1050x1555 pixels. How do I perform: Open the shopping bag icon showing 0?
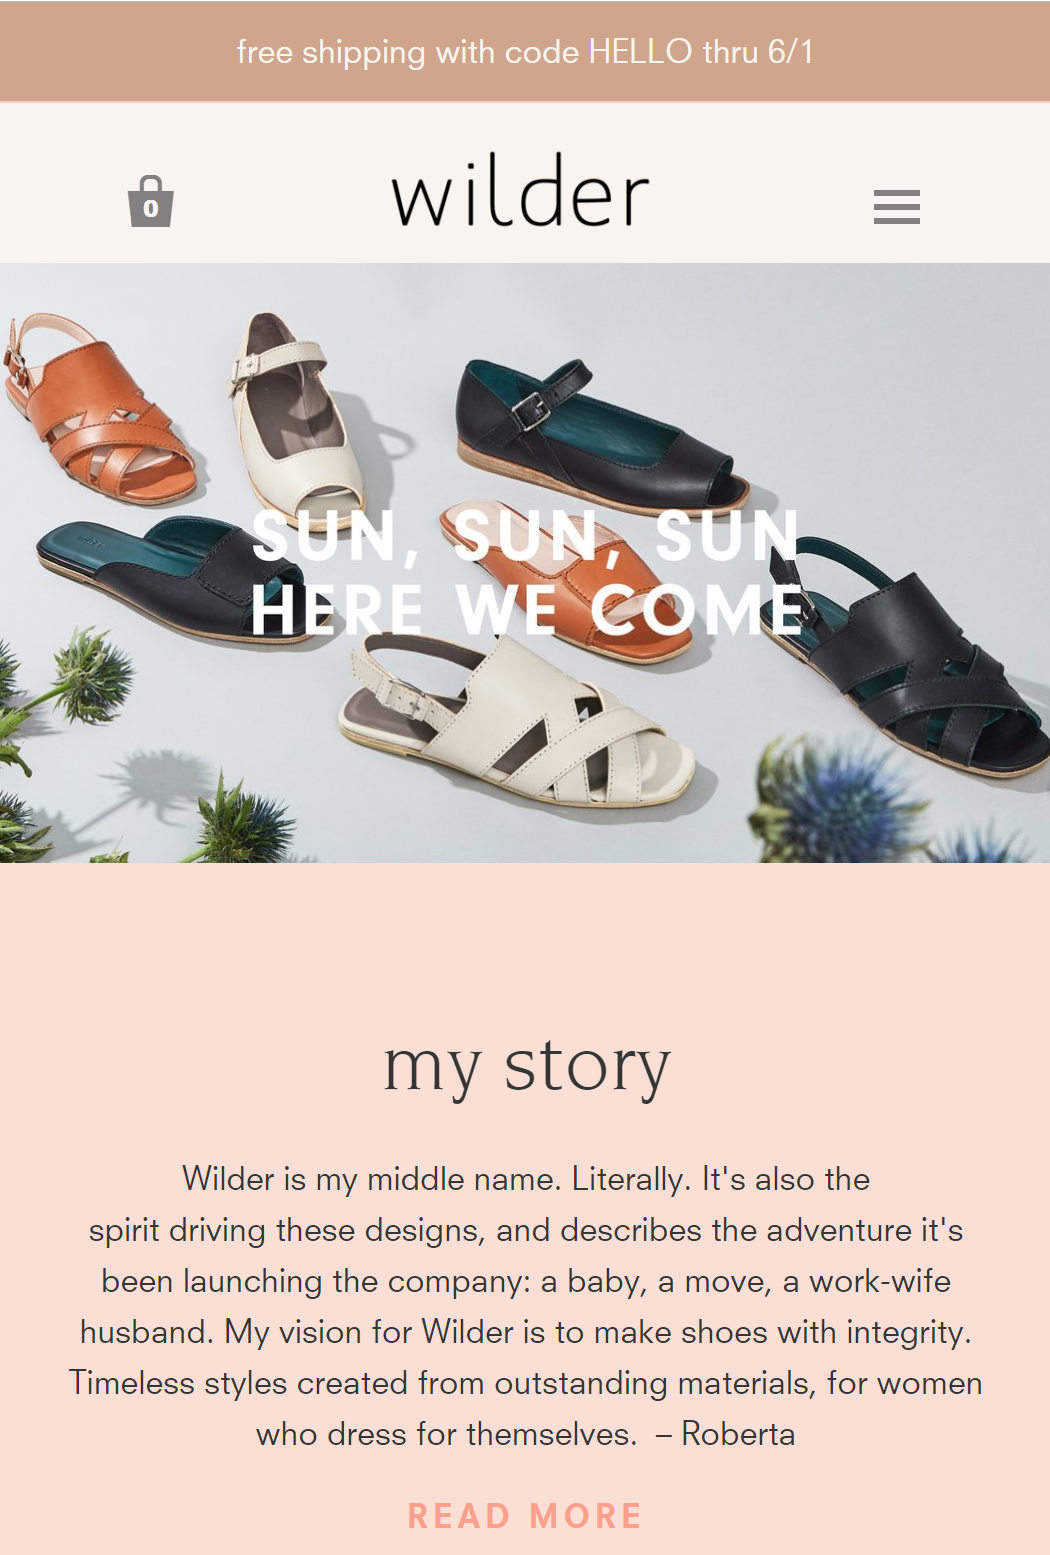(x=151, y=202)
